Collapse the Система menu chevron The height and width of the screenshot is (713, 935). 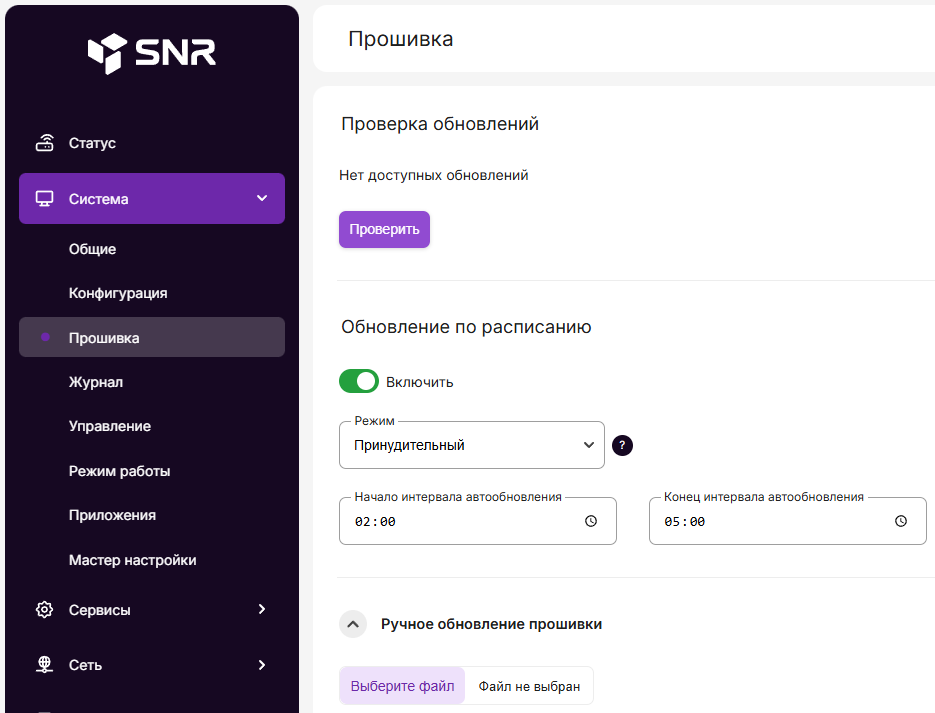(262, 198)
